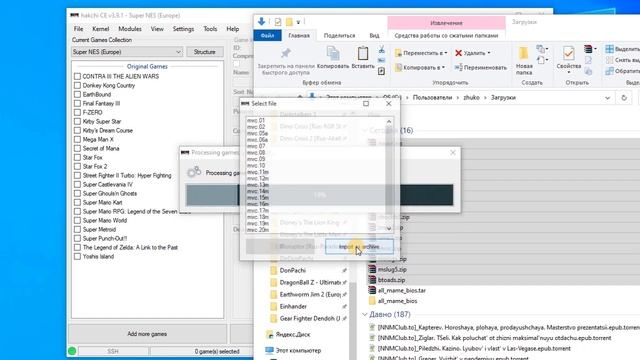640x360 pixels.
Task: Click the Paste icon in Explorer ribbon
Action: pyautogui.click(x=363, y=53)
